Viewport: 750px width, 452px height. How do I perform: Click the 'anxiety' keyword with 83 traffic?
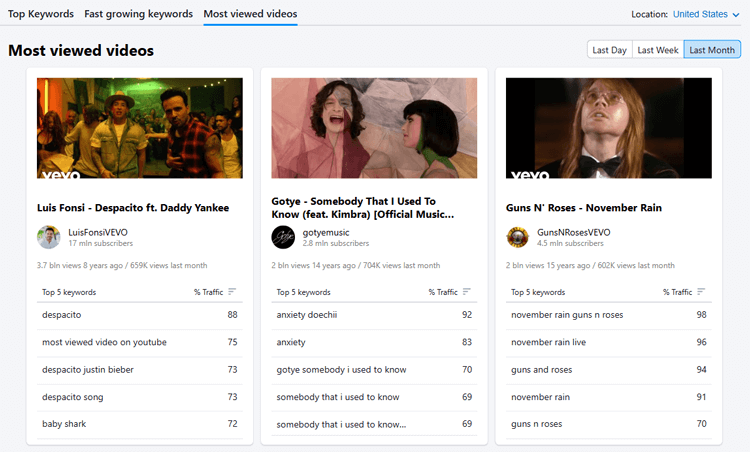[291, 342]
